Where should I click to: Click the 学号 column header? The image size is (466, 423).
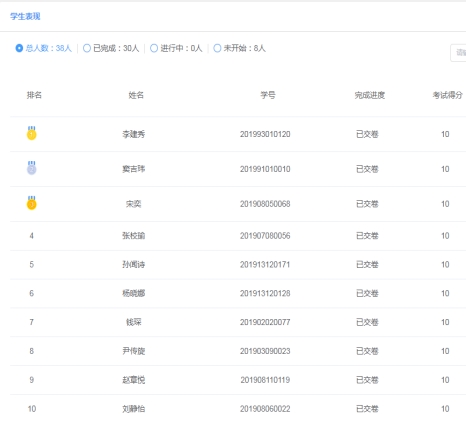(x=268, y=95)
